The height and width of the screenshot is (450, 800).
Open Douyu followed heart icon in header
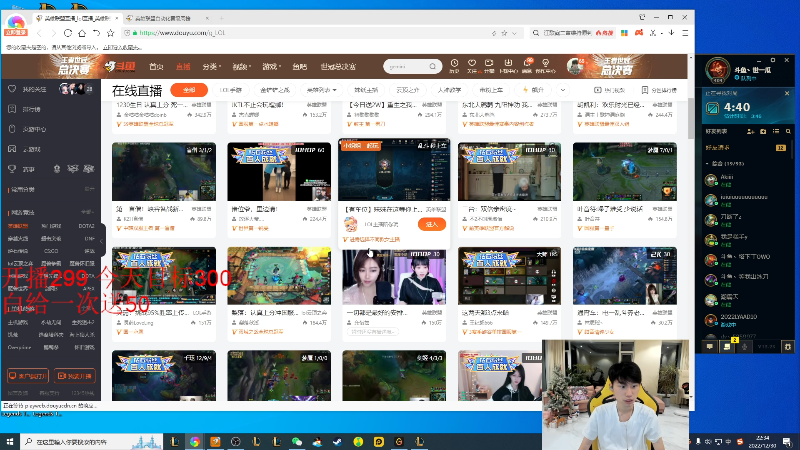pyautogui.click(x=472, y=66)
